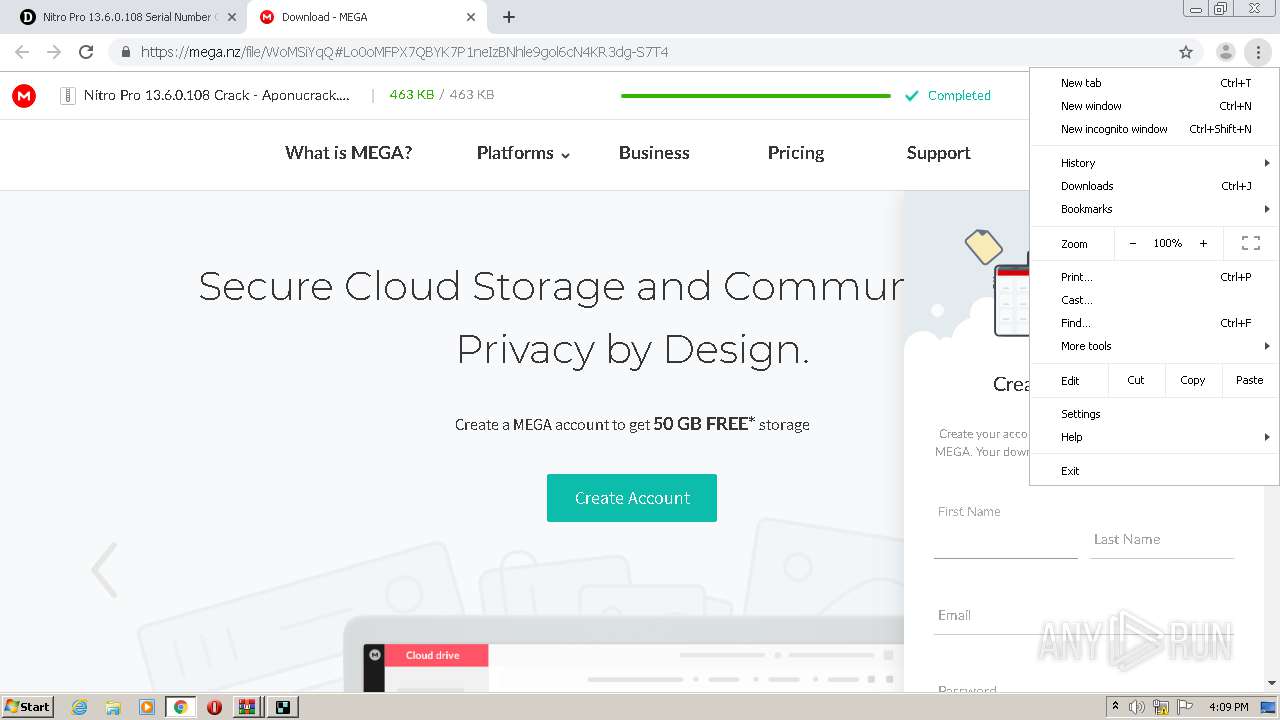Click the padlock site info icon
Screen dimensions: 1280x720
pyautogui.click(x=125, y=52)
